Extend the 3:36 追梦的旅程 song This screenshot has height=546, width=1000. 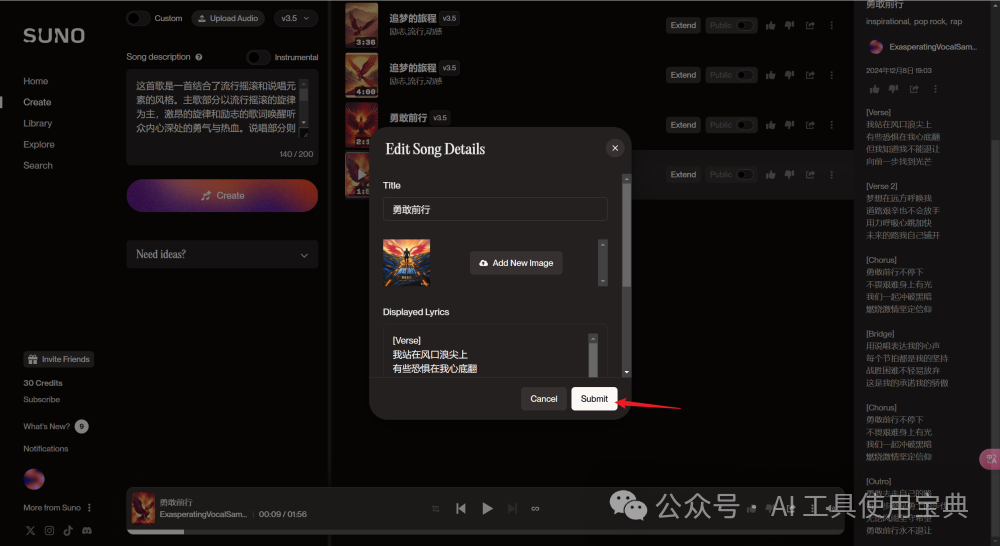(683, 26)
